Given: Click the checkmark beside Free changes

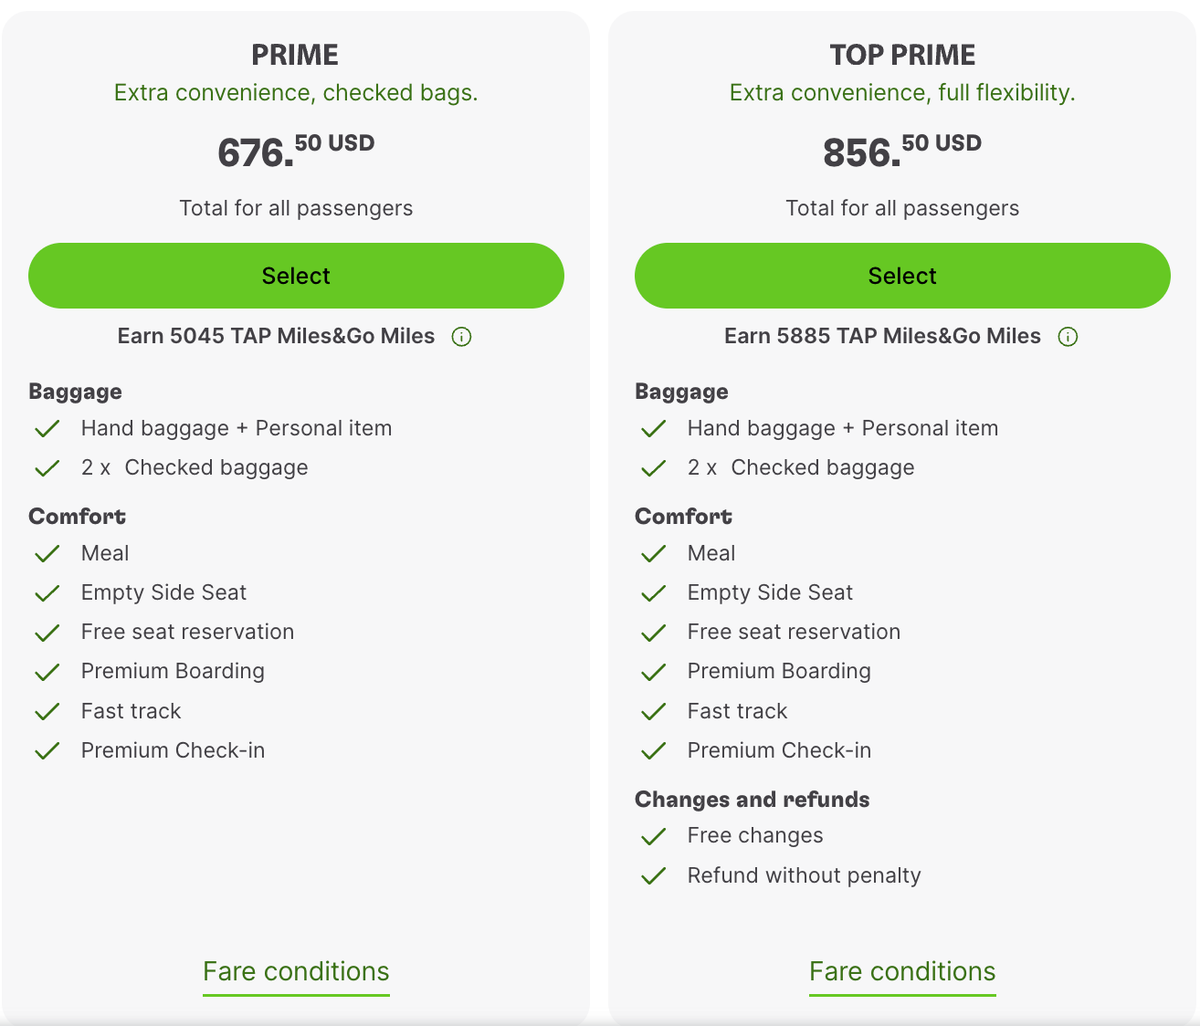Looking at the screenshot, I should pos(653,836).
